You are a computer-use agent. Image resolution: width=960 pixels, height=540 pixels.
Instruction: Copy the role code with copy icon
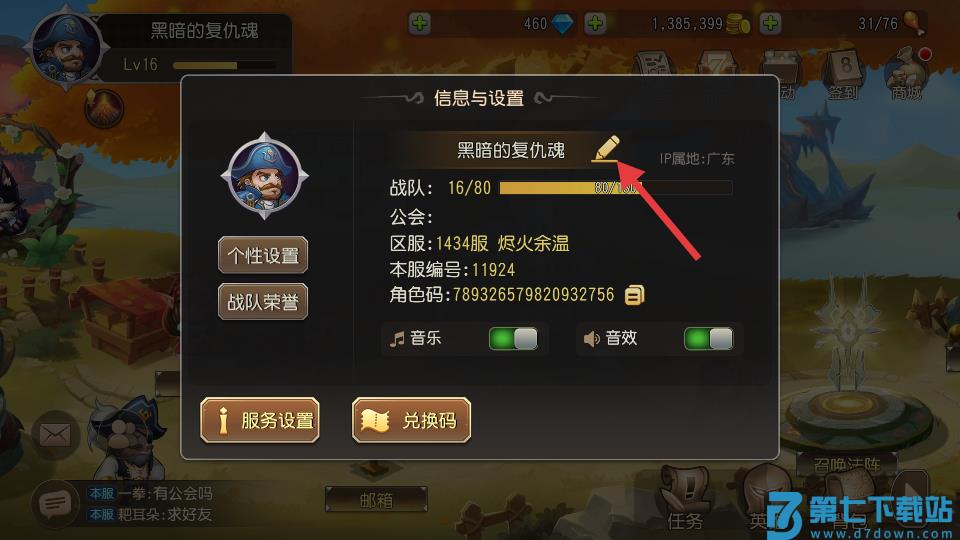[634, 295]
